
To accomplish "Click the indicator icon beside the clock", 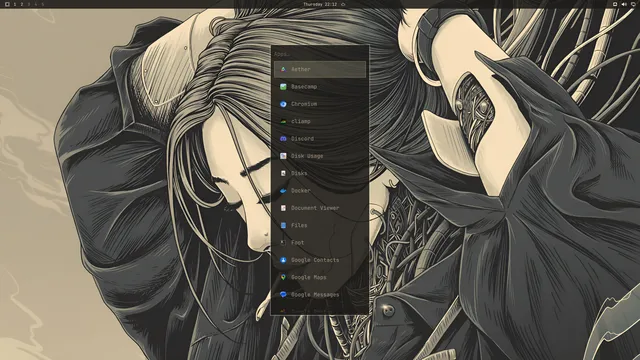I will 343,4.
